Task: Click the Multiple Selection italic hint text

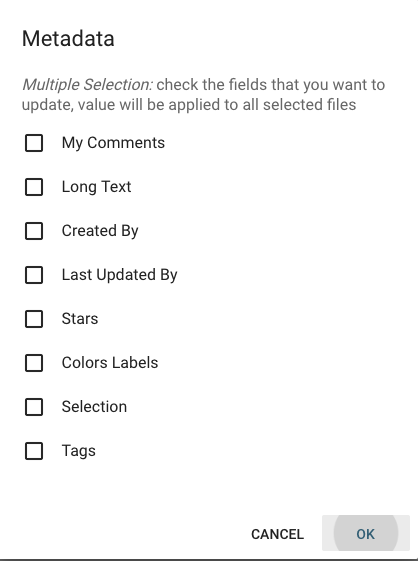Action: [88, 85]
